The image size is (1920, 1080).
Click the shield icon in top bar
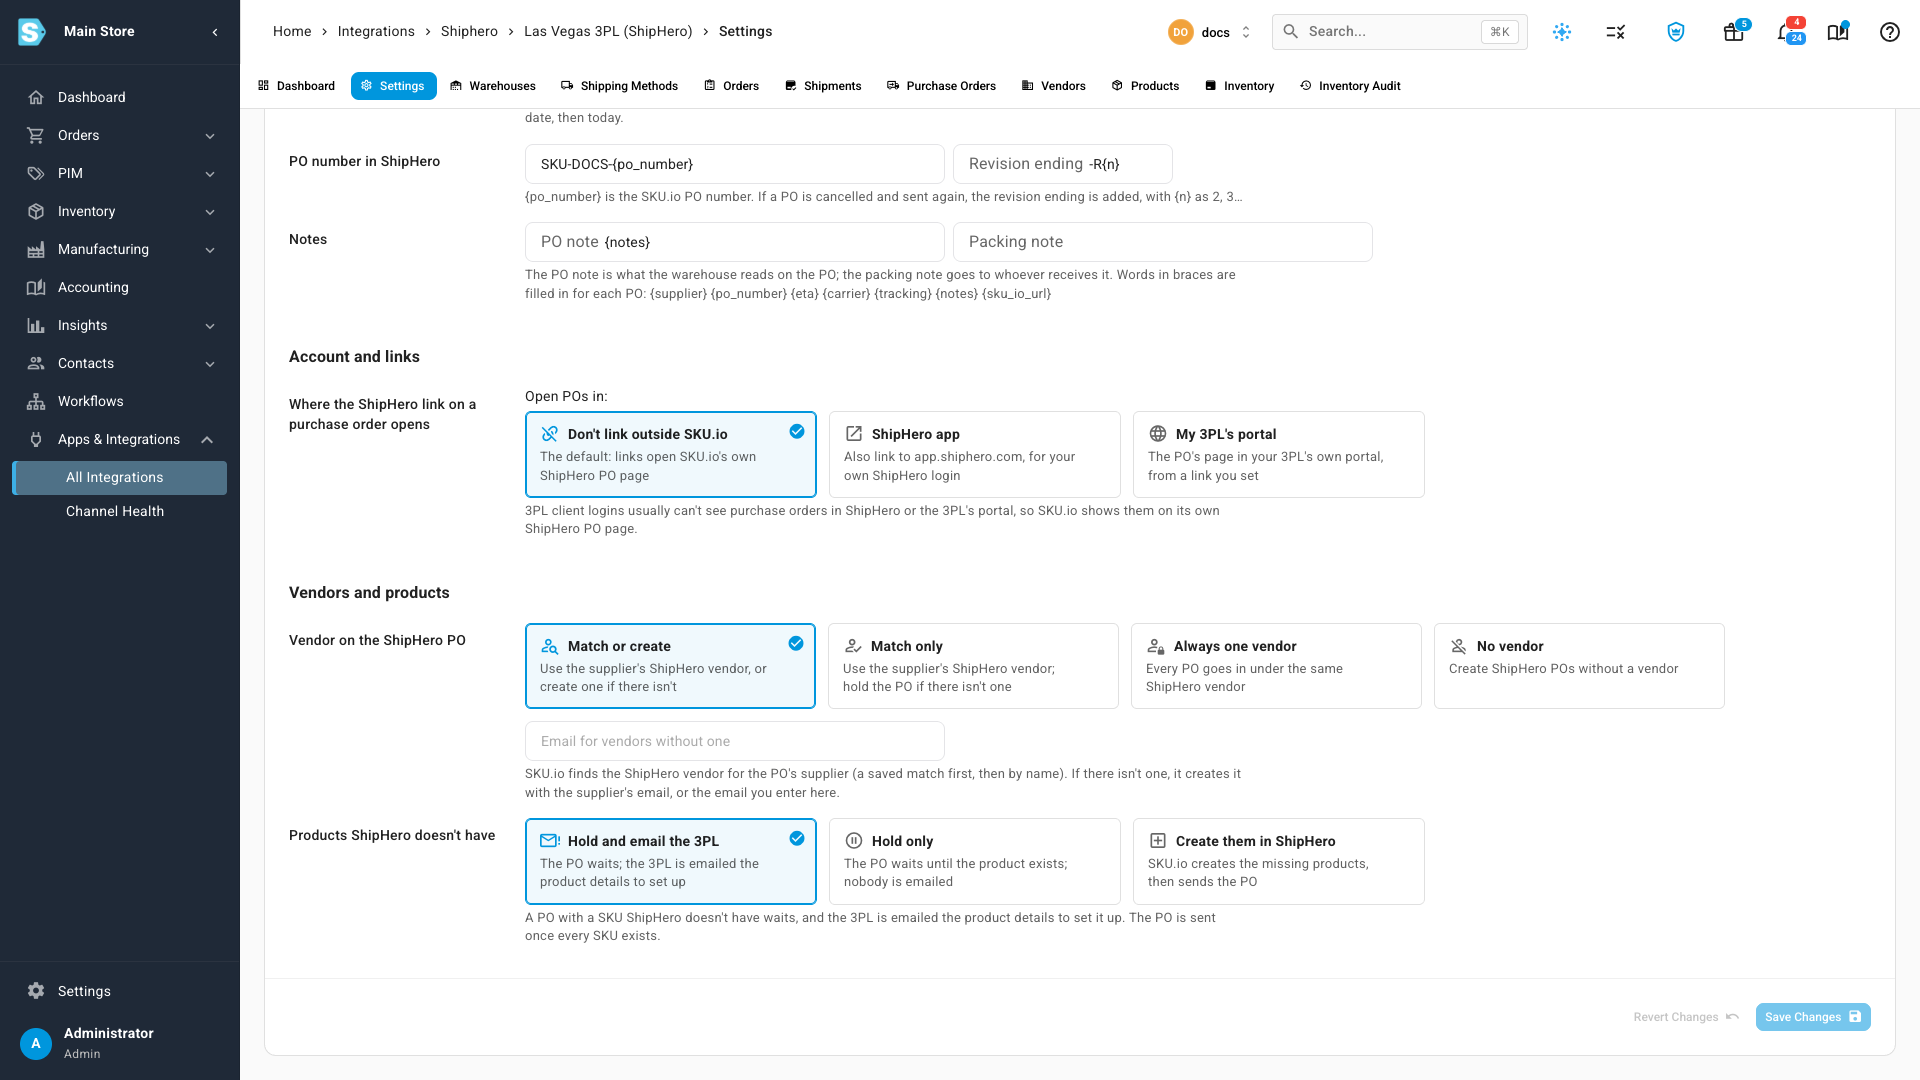pyautogui.click(x=1676, y=32)
